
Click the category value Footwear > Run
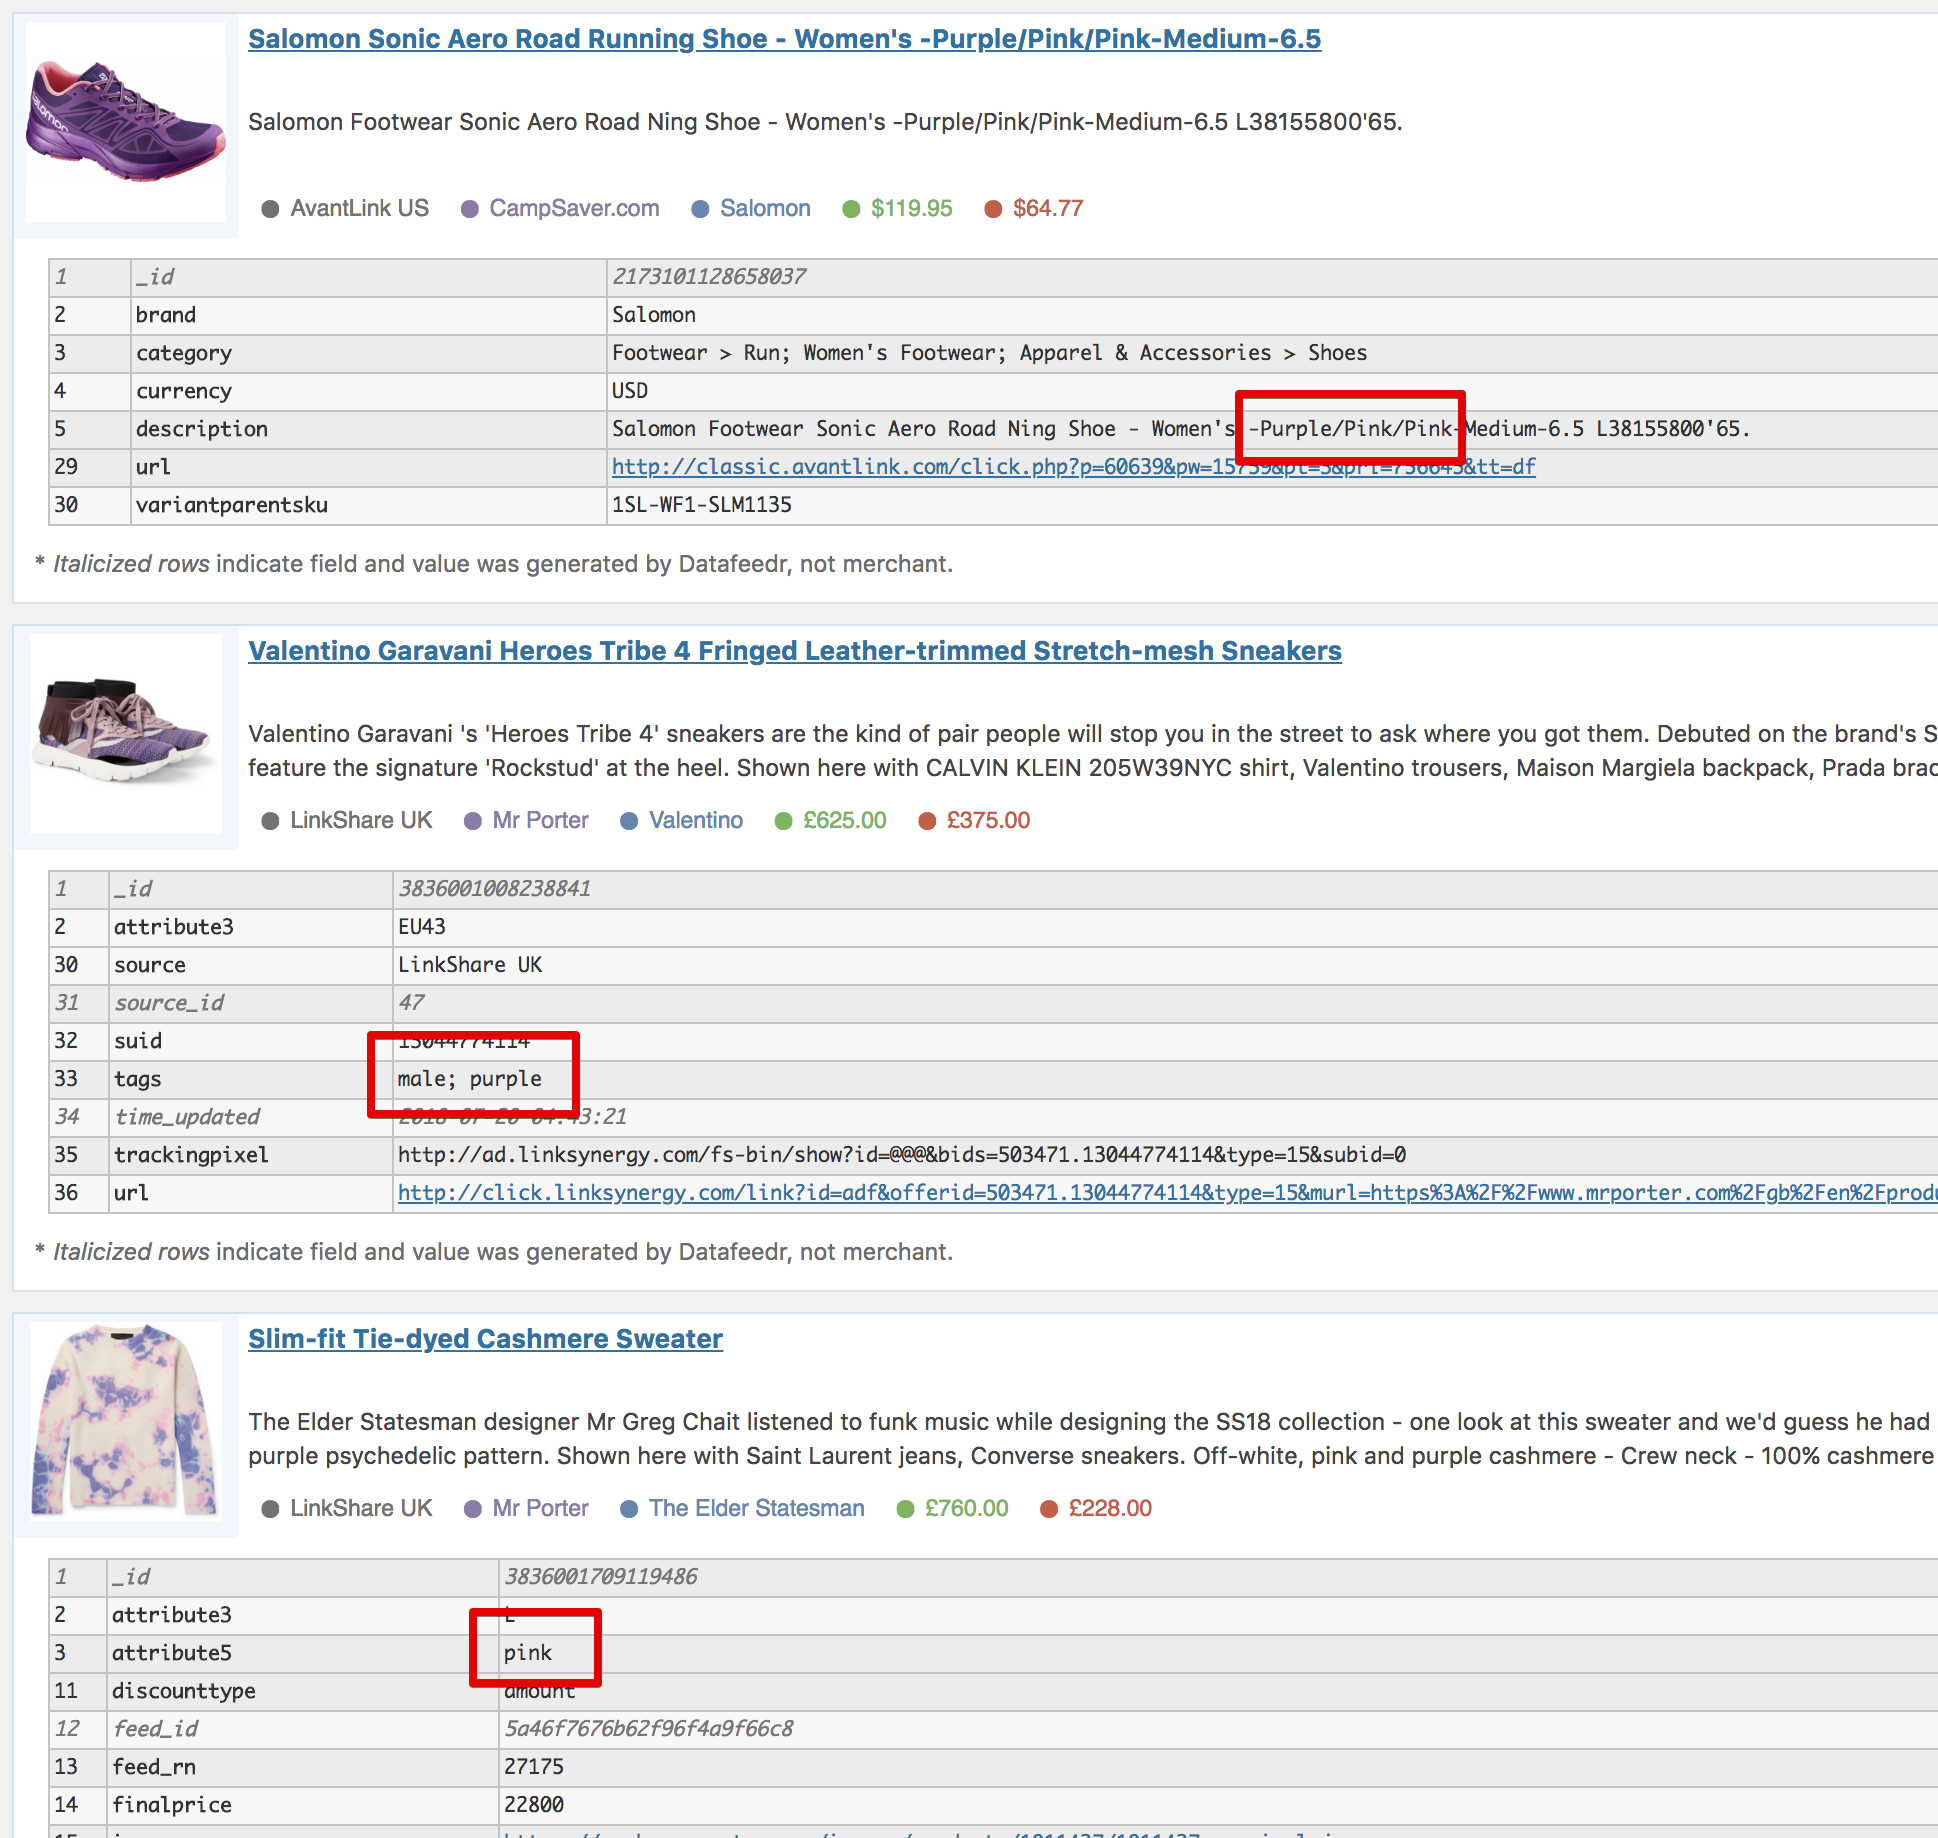(x=989, y=353)
